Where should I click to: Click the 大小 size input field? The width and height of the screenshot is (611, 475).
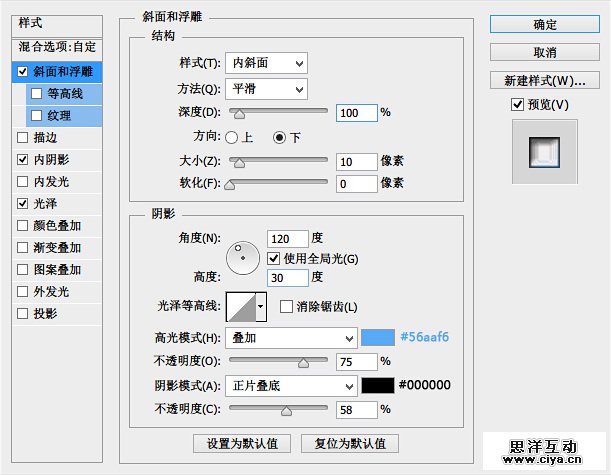coord(356,161)
